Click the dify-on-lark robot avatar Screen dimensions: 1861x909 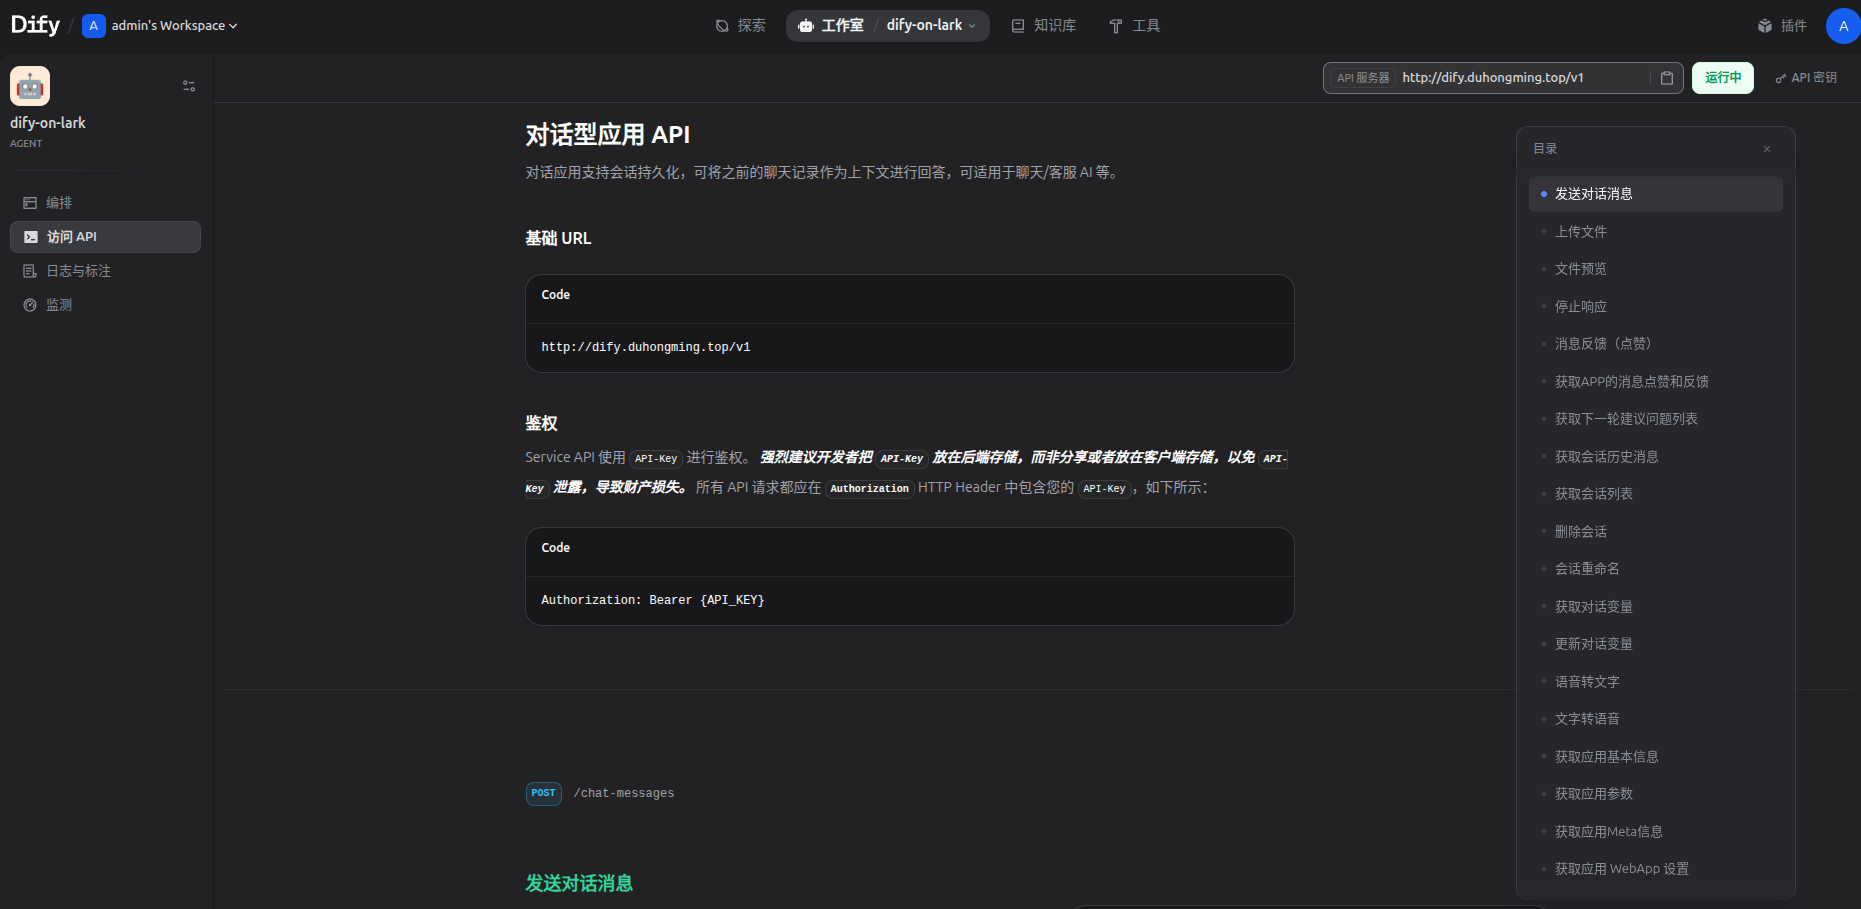point(30,86)
